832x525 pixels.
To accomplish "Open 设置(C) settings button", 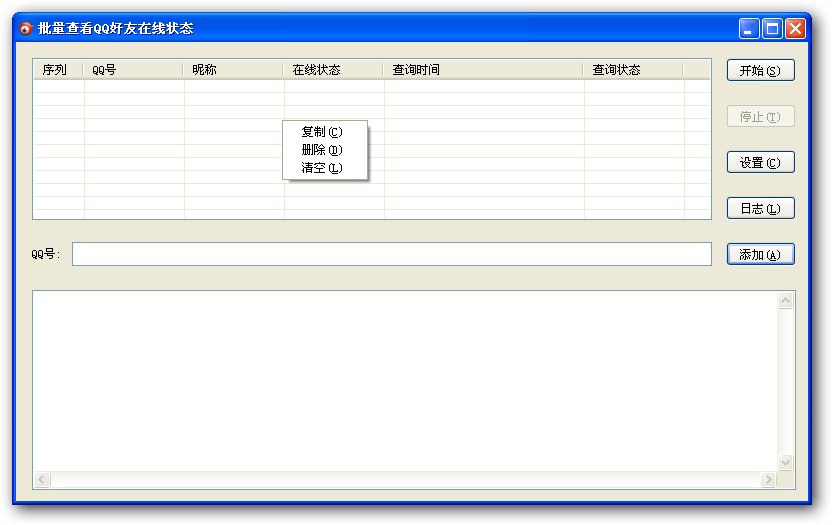I will tap(760, 162).
